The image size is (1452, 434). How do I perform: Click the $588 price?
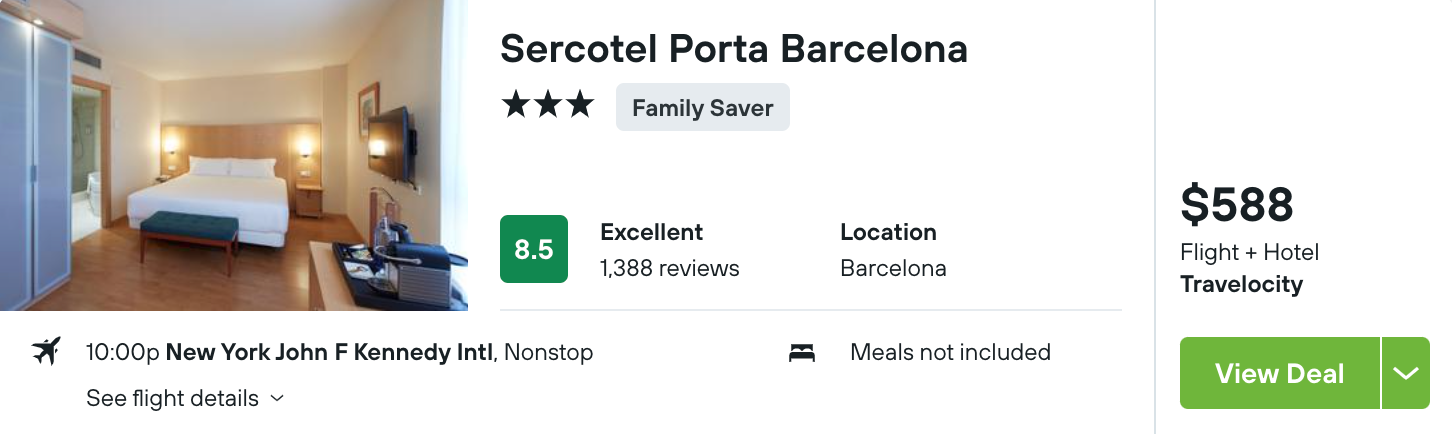(x=1237, y=205)
